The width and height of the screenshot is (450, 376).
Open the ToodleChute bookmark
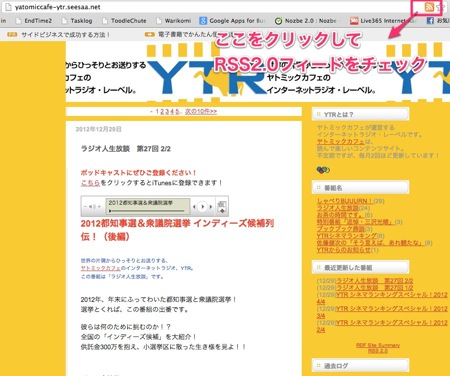[124, 21]
